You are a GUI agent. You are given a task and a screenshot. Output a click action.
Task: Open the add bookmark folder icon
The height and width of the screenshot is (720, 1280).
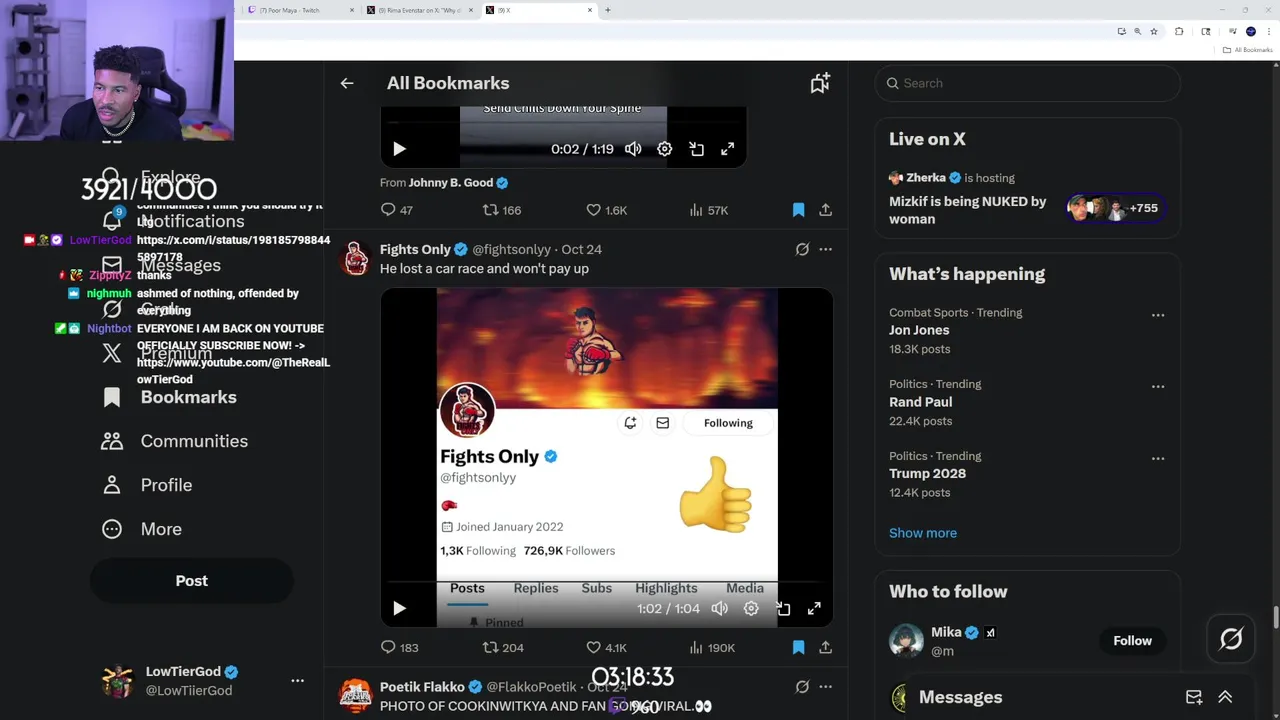pyautogui.click(x=820, y=83)
